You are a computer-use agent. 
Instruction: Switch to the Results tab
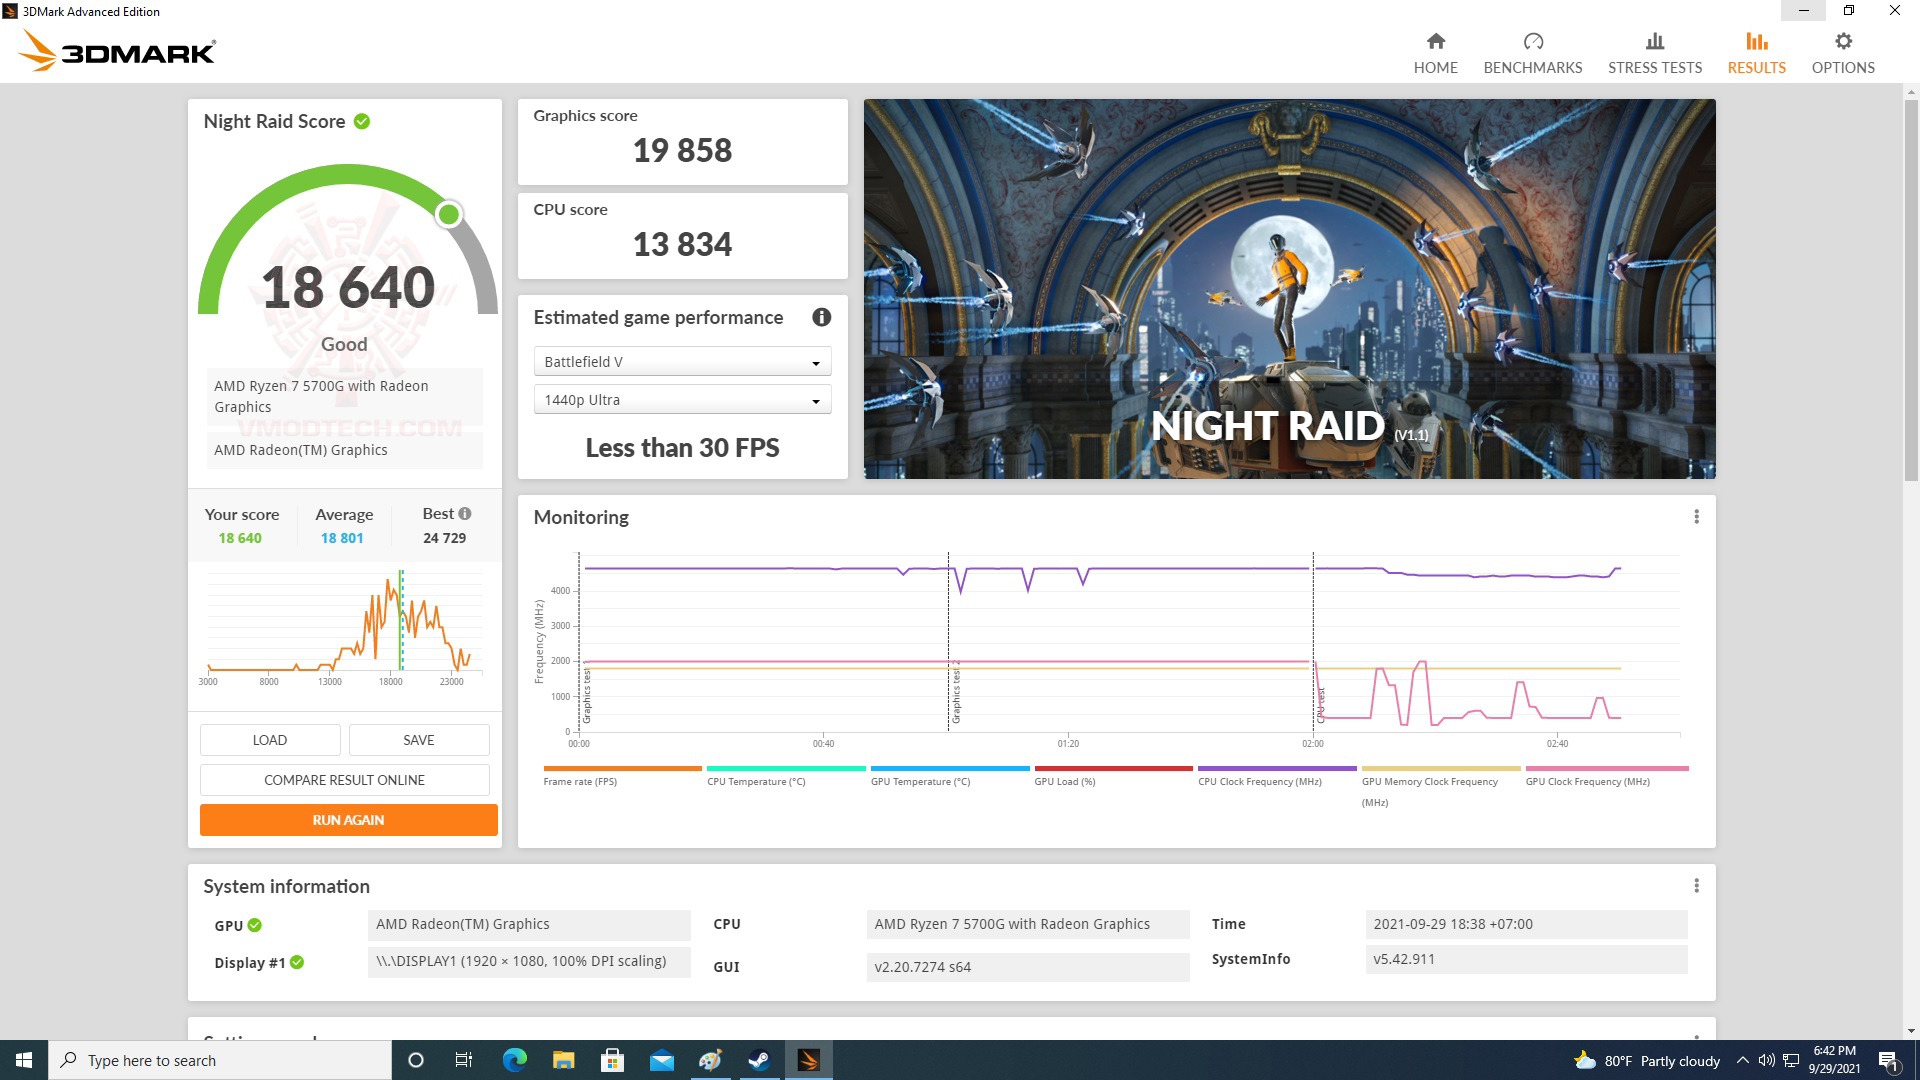point(1756,53)
